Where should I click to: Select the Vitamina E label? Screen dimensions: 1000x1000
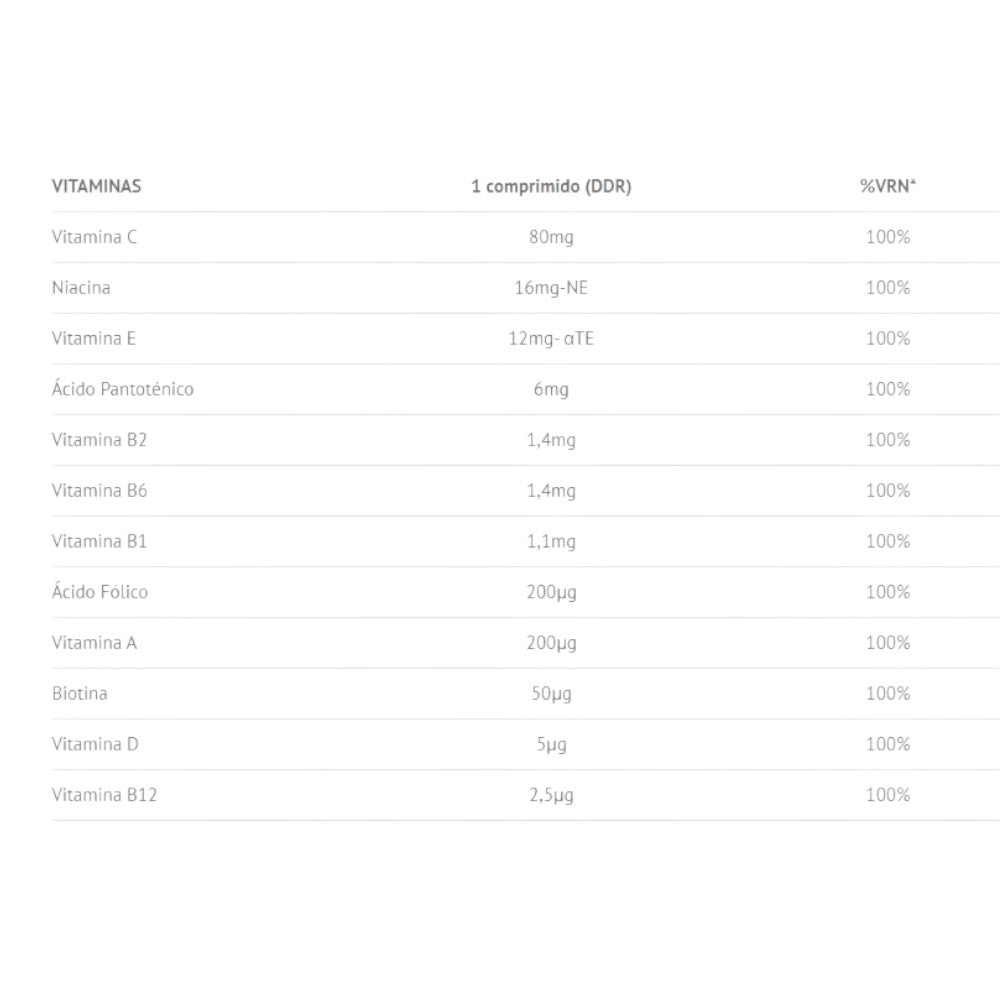click(x=94, y=338)
